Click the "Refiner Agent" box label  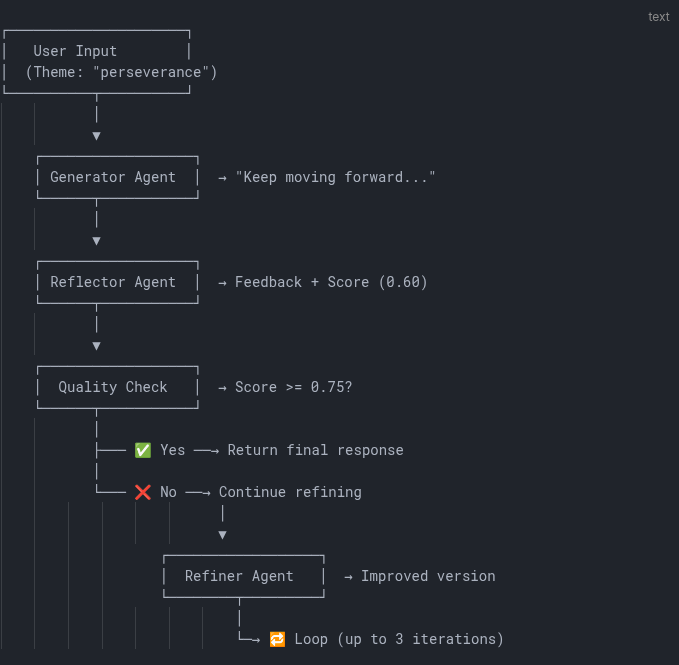click(239, 576)
